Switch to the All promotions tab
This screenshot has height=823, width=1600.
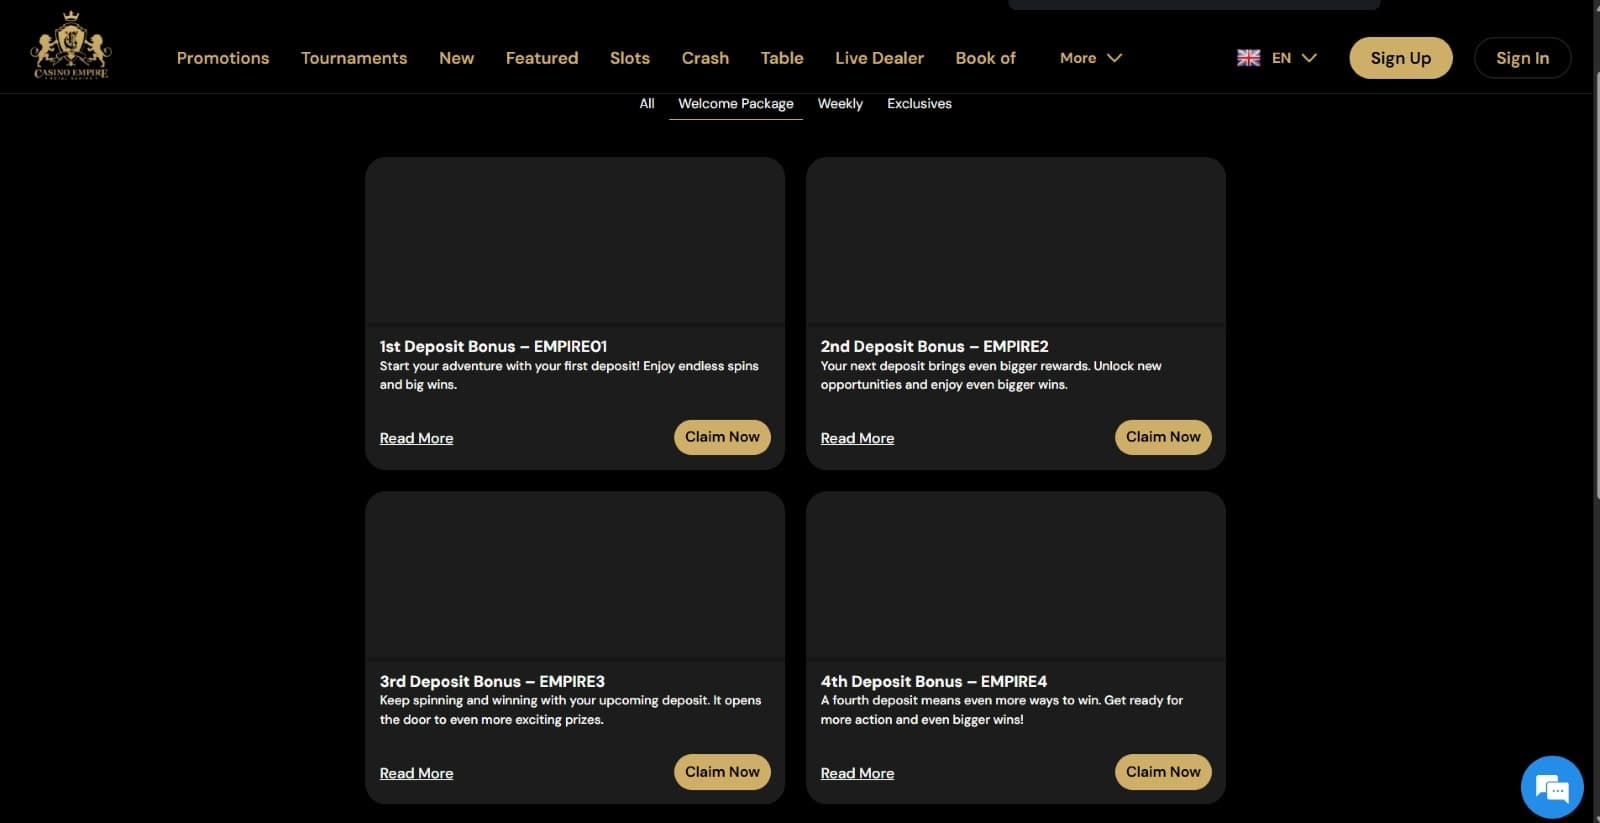pos(647,104)
